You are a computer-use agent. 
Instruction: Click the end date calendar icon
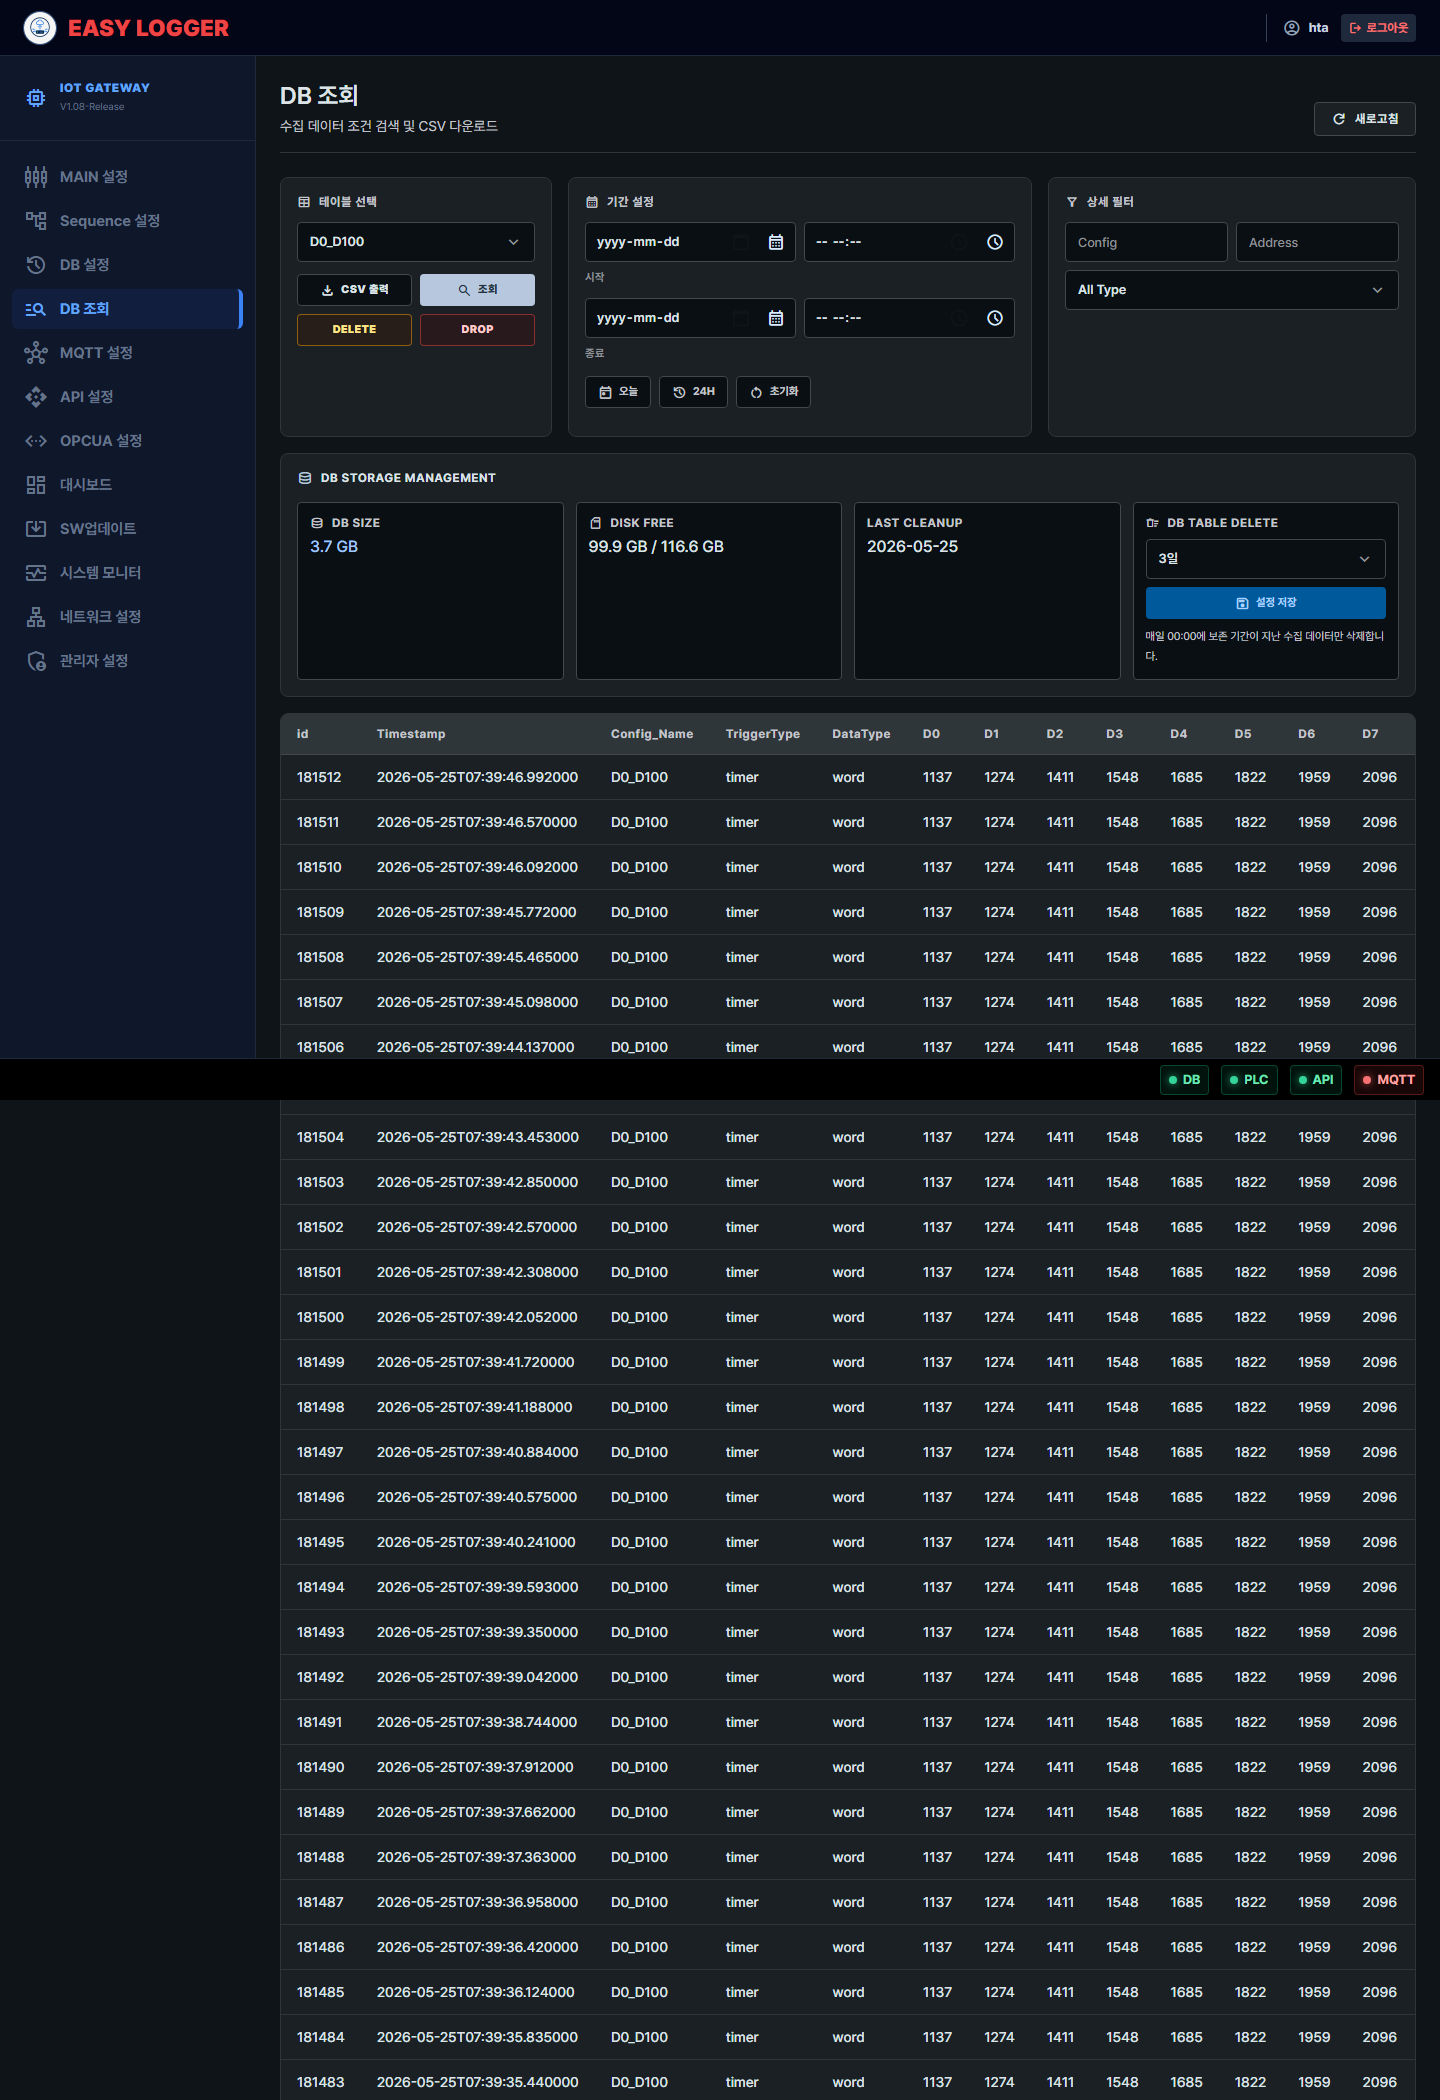tap(776, 318)
